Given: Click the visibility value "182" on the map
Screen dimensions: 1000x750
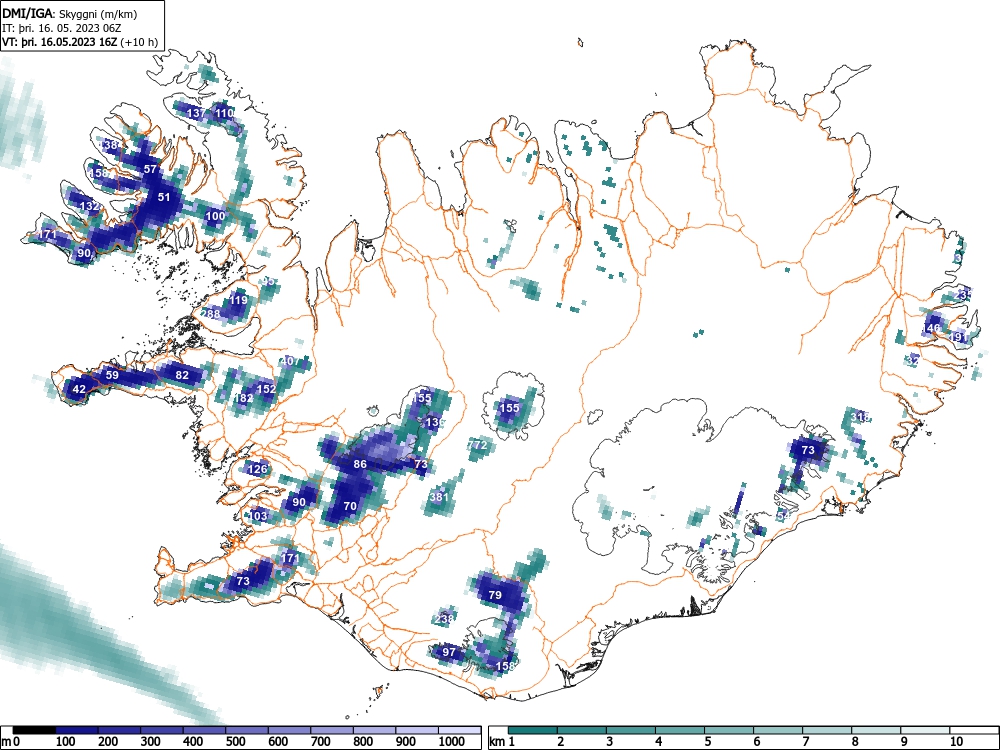Looking at the screenshot, I should coord(244,398).
